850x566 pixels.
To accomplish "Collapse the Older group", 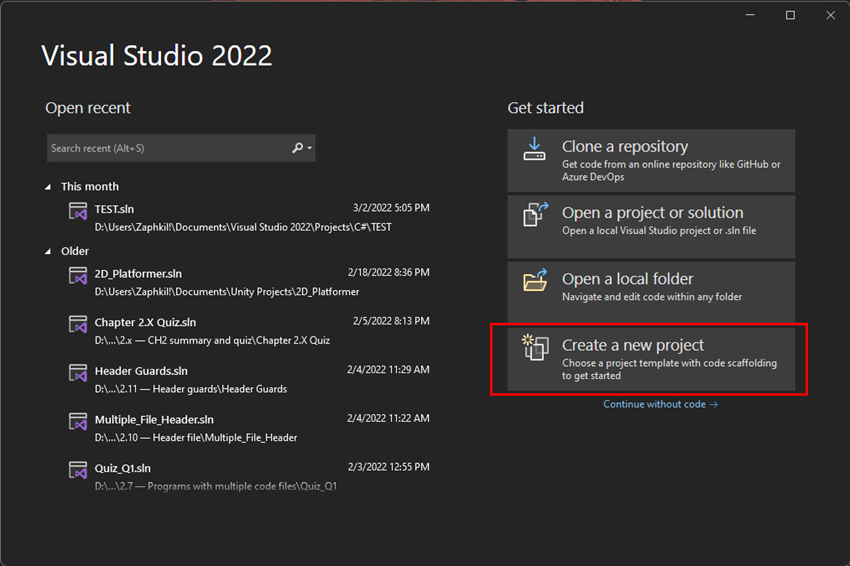I will [x=48, y=252].
